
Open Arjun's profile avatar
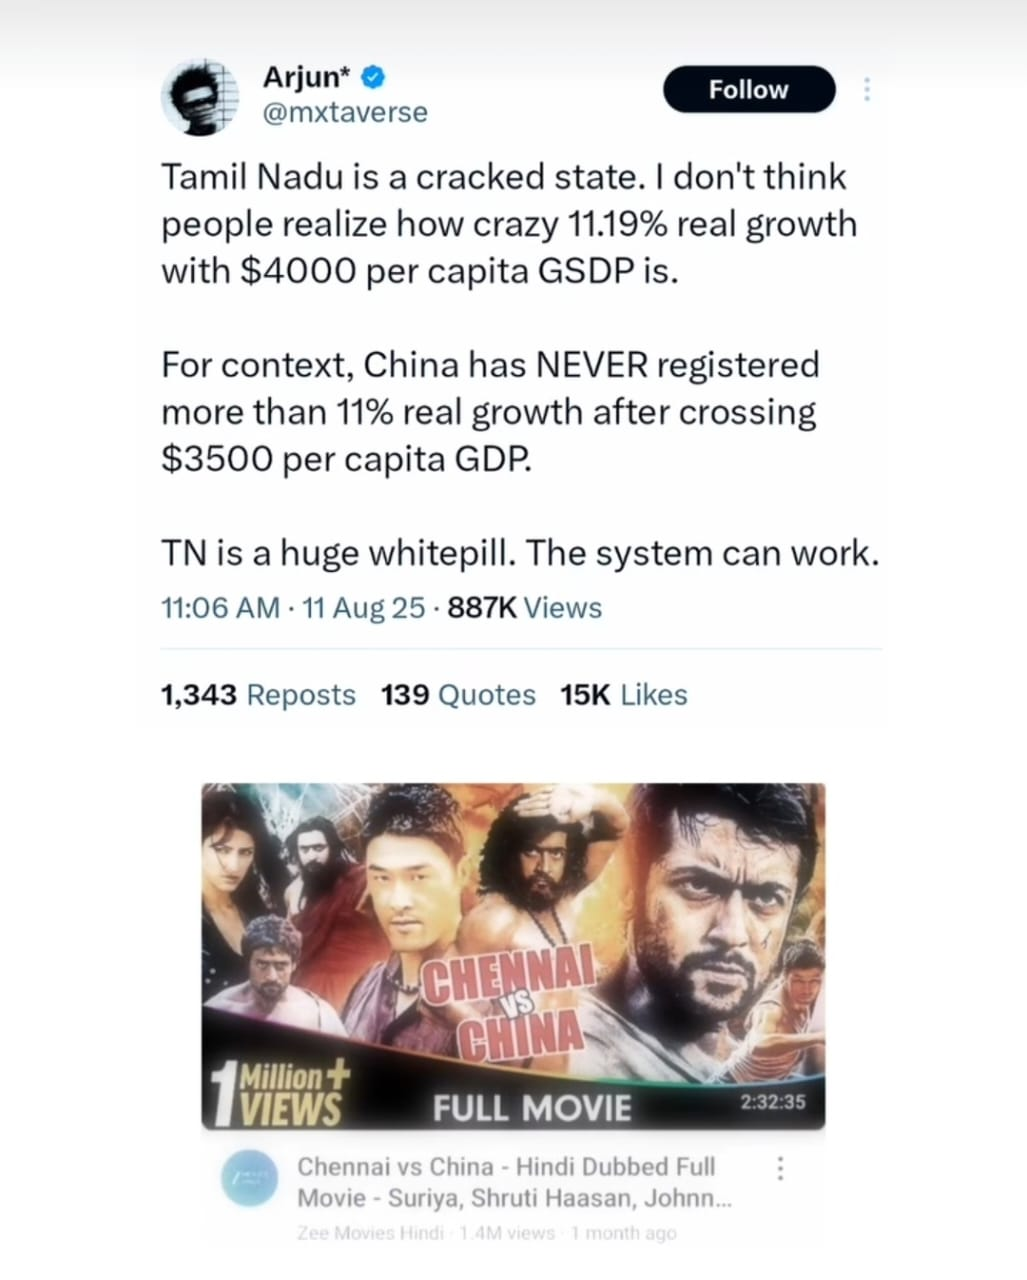[x=199, y=96]
